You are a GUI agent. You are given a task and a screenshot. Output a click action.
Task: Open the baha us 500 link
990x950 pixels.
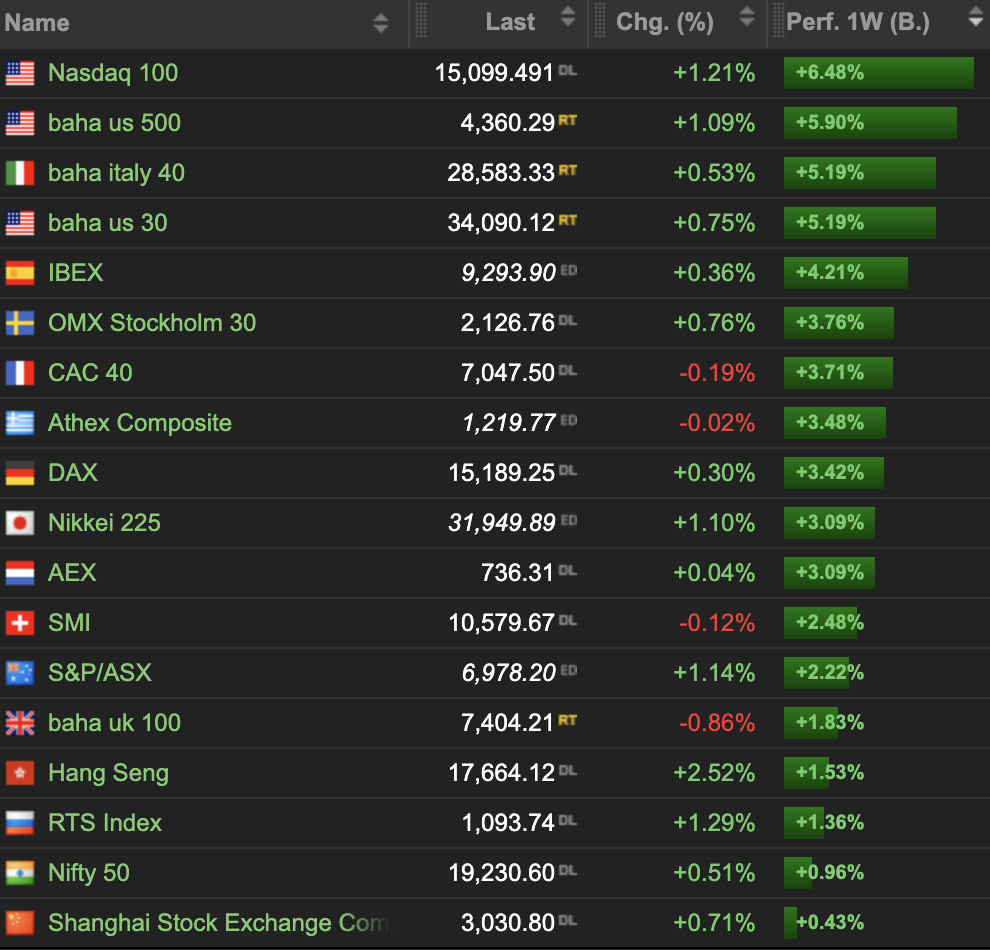pos(114,123)
